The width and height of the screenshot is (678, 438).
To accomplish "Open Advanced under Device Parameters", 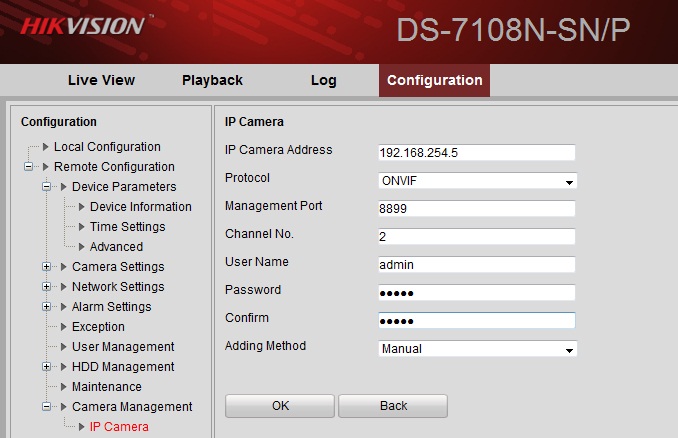I will pos(116,246).
